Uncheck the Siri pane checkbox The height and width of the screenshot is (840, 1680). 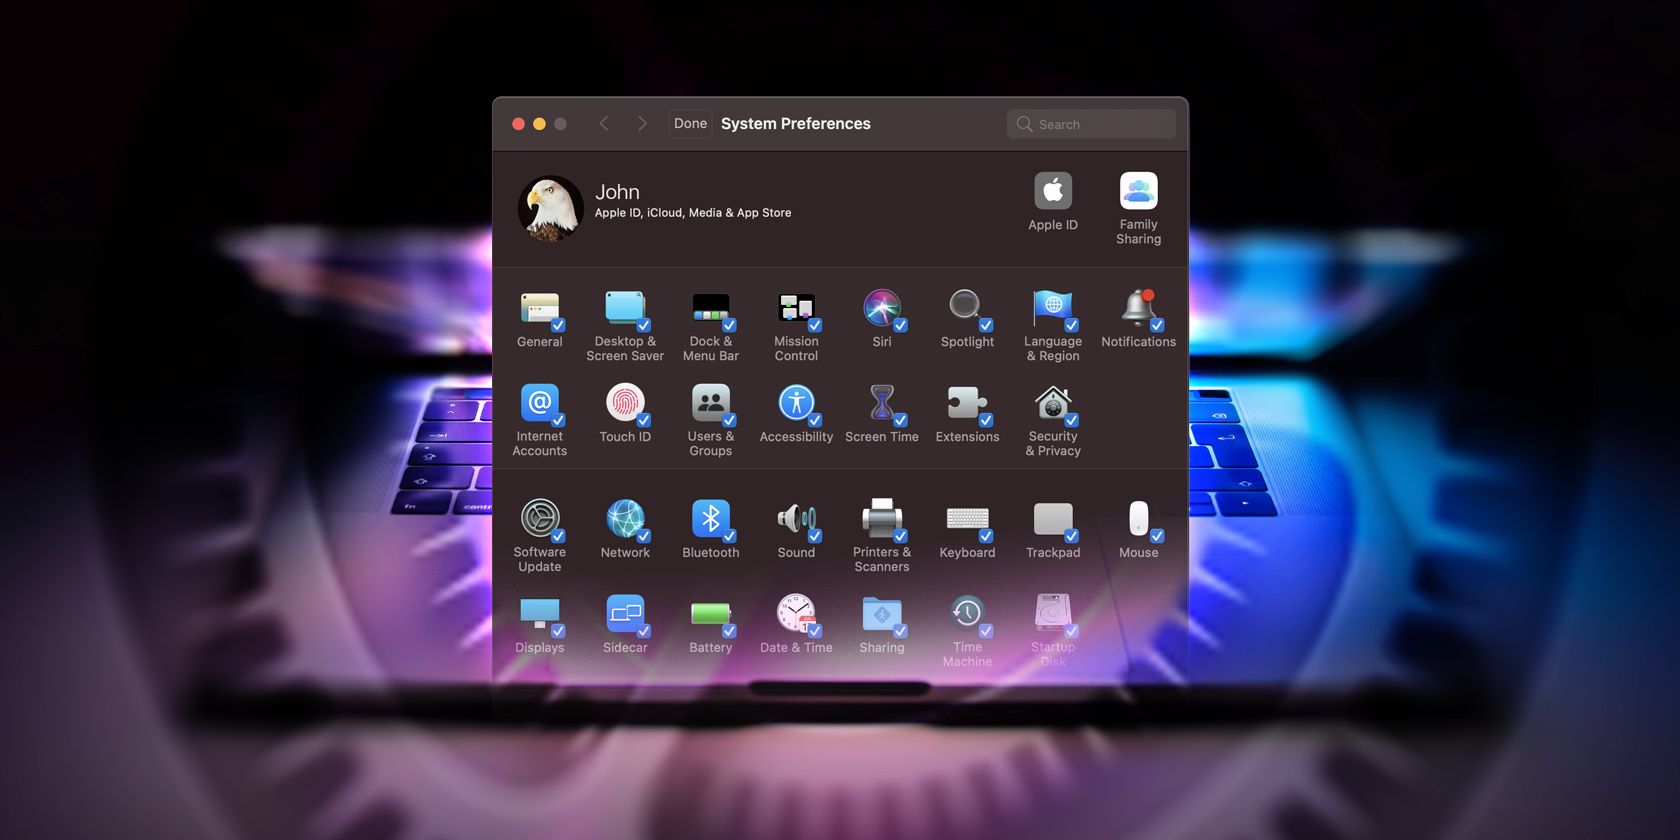(x=900, y=325)
